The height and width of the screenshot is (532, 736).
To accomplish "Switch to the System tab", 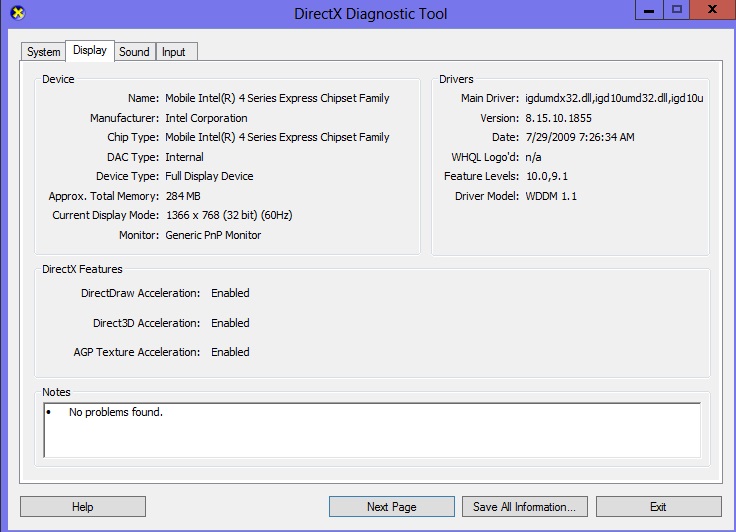I will (43, 52).
